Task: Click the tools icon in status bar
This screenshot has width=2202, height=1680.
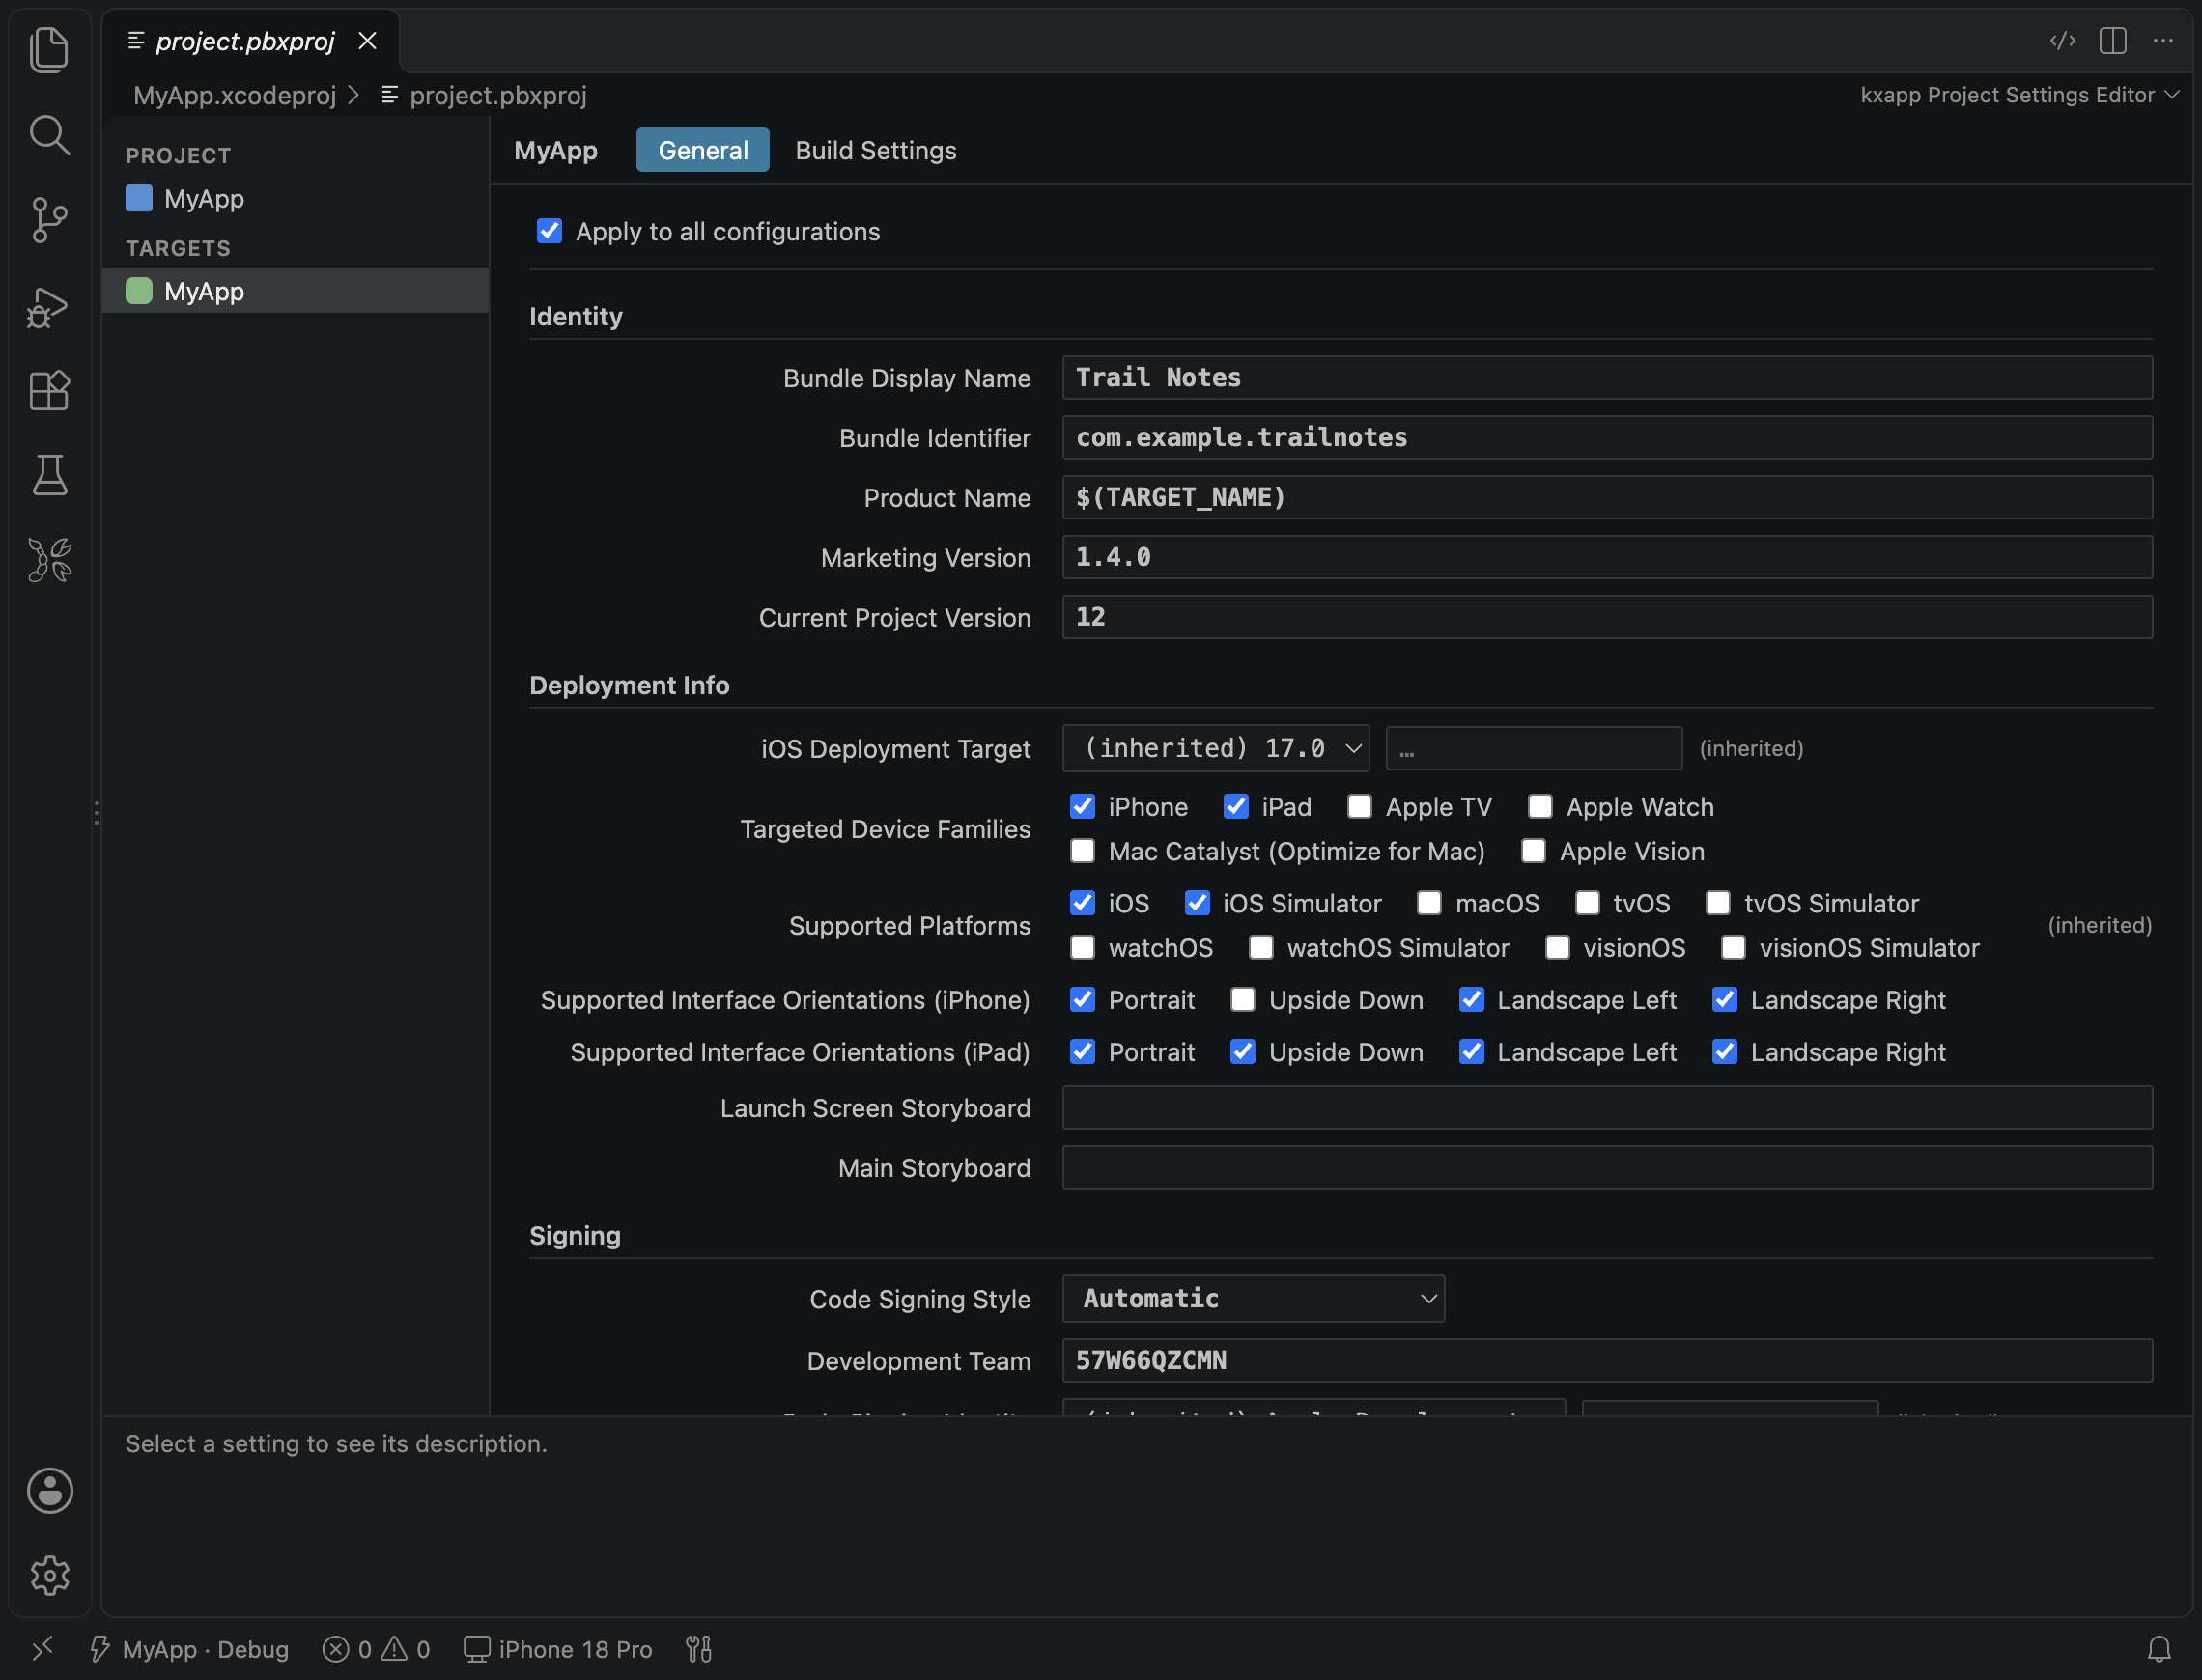Action: click(698, 1648)
